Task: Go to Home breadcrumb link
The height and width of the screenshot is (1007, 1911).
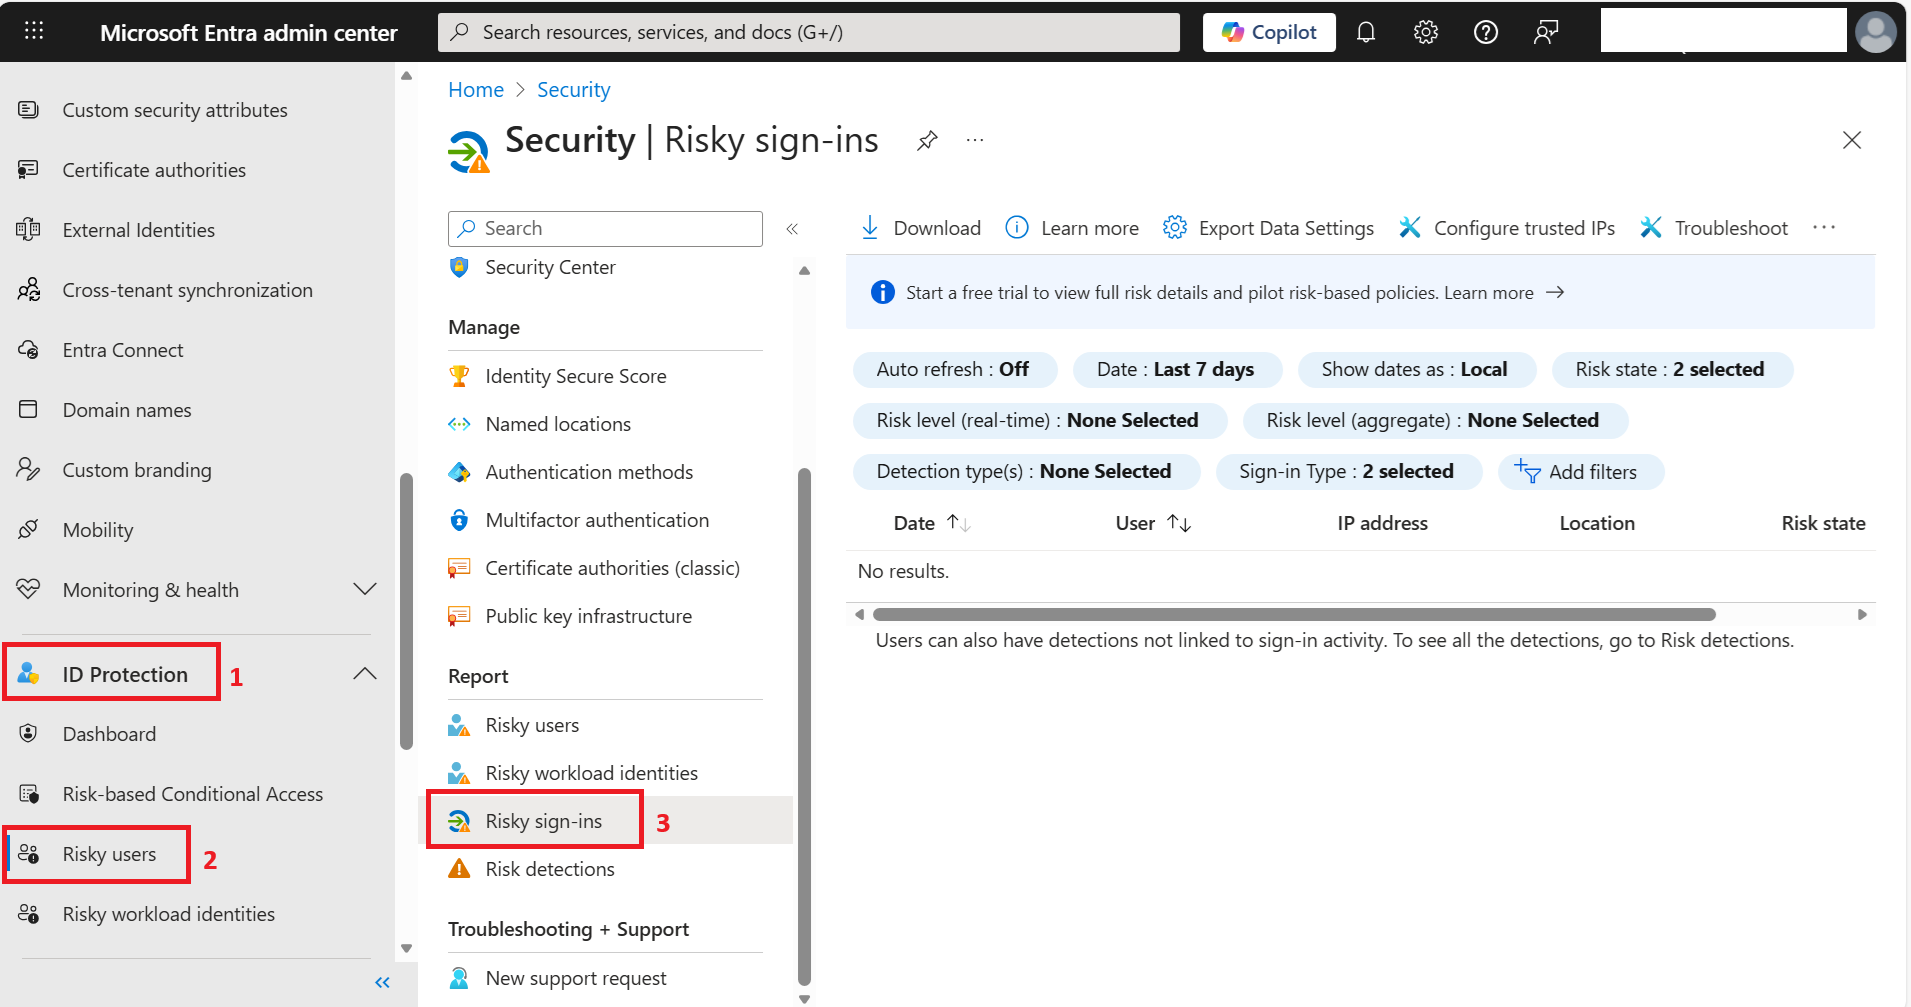Action: pos(476,90)
